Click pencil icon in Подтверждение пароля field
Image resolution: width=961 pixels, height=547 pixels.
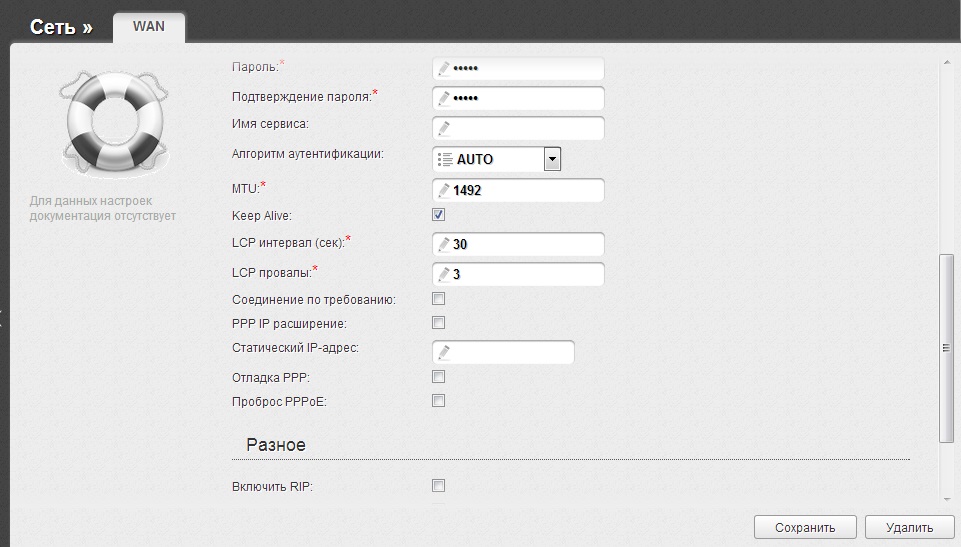pyautogui.click(x=443, y=98)
